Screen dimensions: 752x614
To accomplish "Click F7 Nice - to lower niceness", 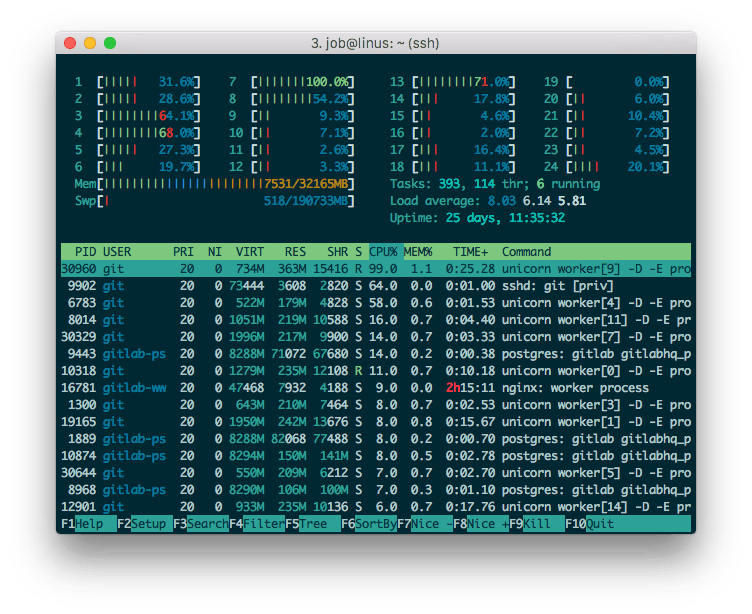I will tap(425, 524).
